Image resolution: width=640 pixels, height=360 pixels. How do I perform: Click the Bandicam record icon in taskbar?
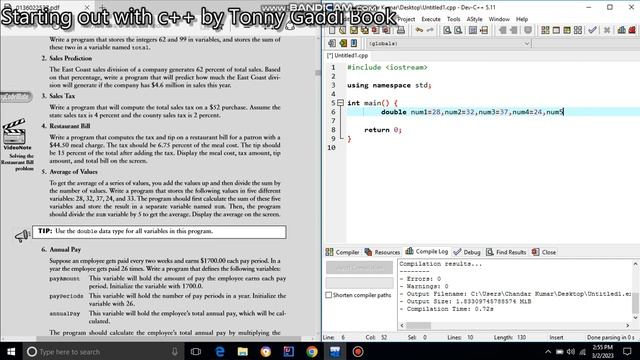[358, 351]
